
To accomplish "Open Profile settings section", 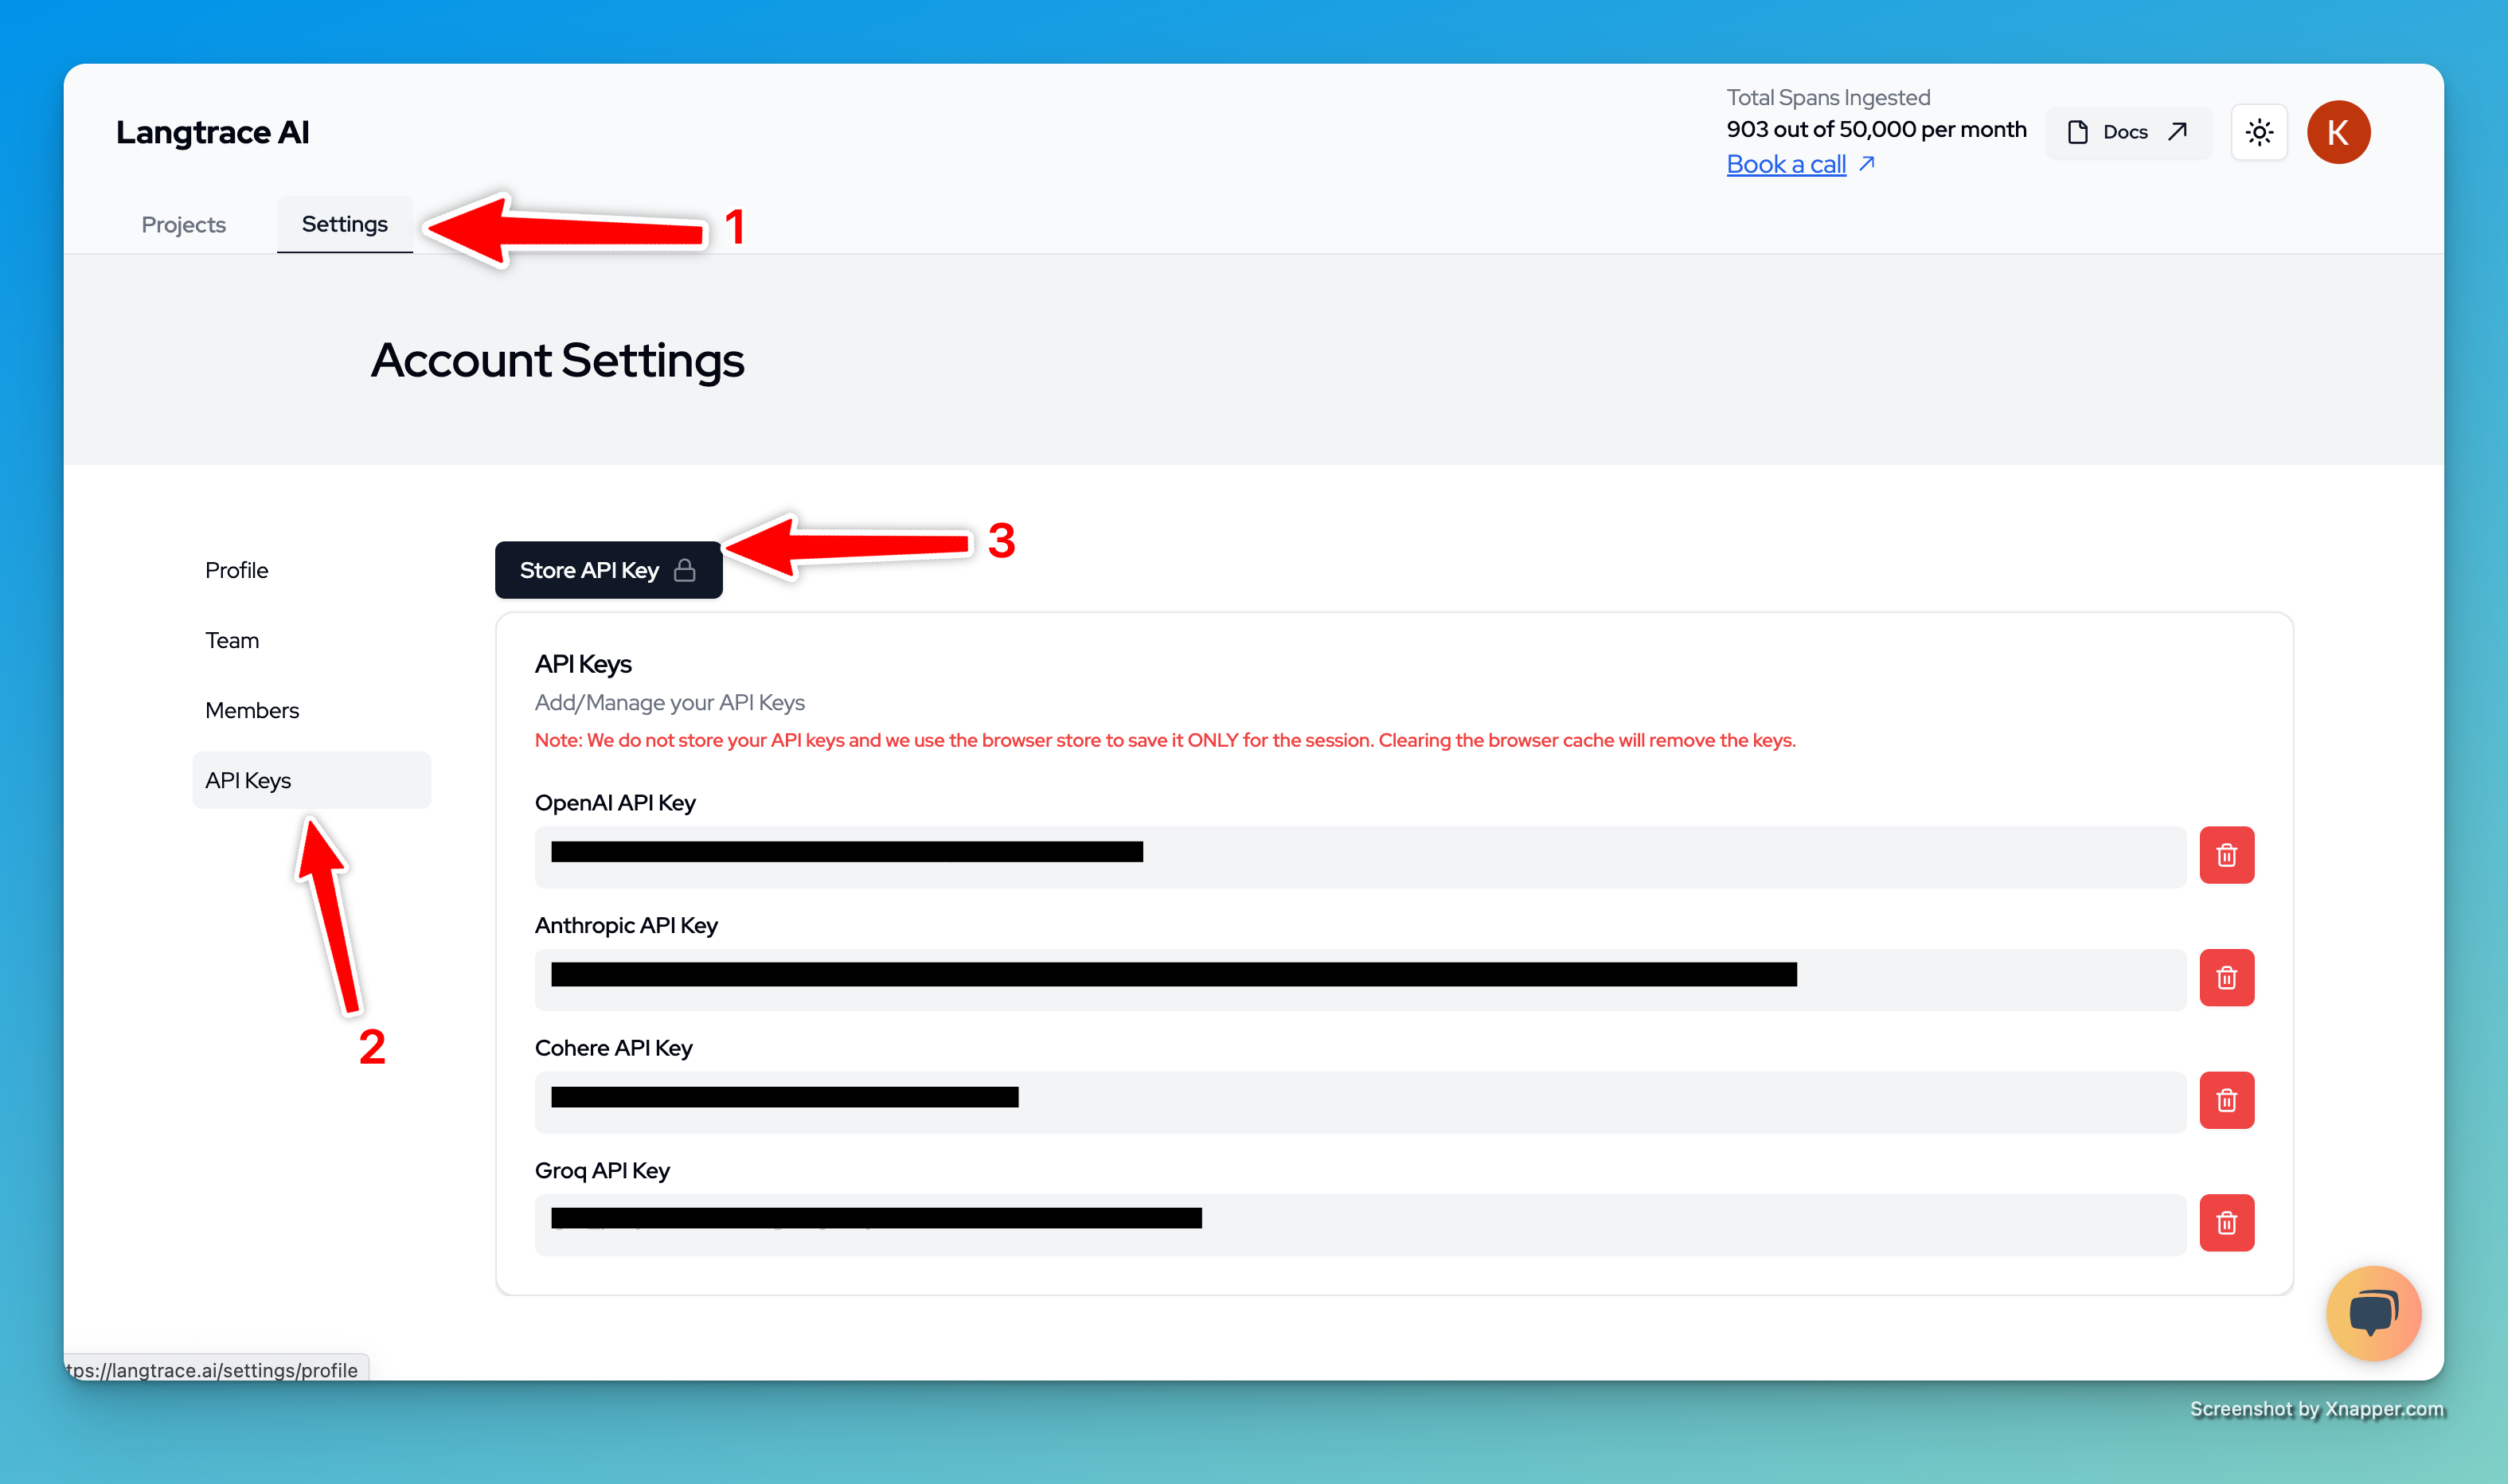I will (x=236, y=569).
